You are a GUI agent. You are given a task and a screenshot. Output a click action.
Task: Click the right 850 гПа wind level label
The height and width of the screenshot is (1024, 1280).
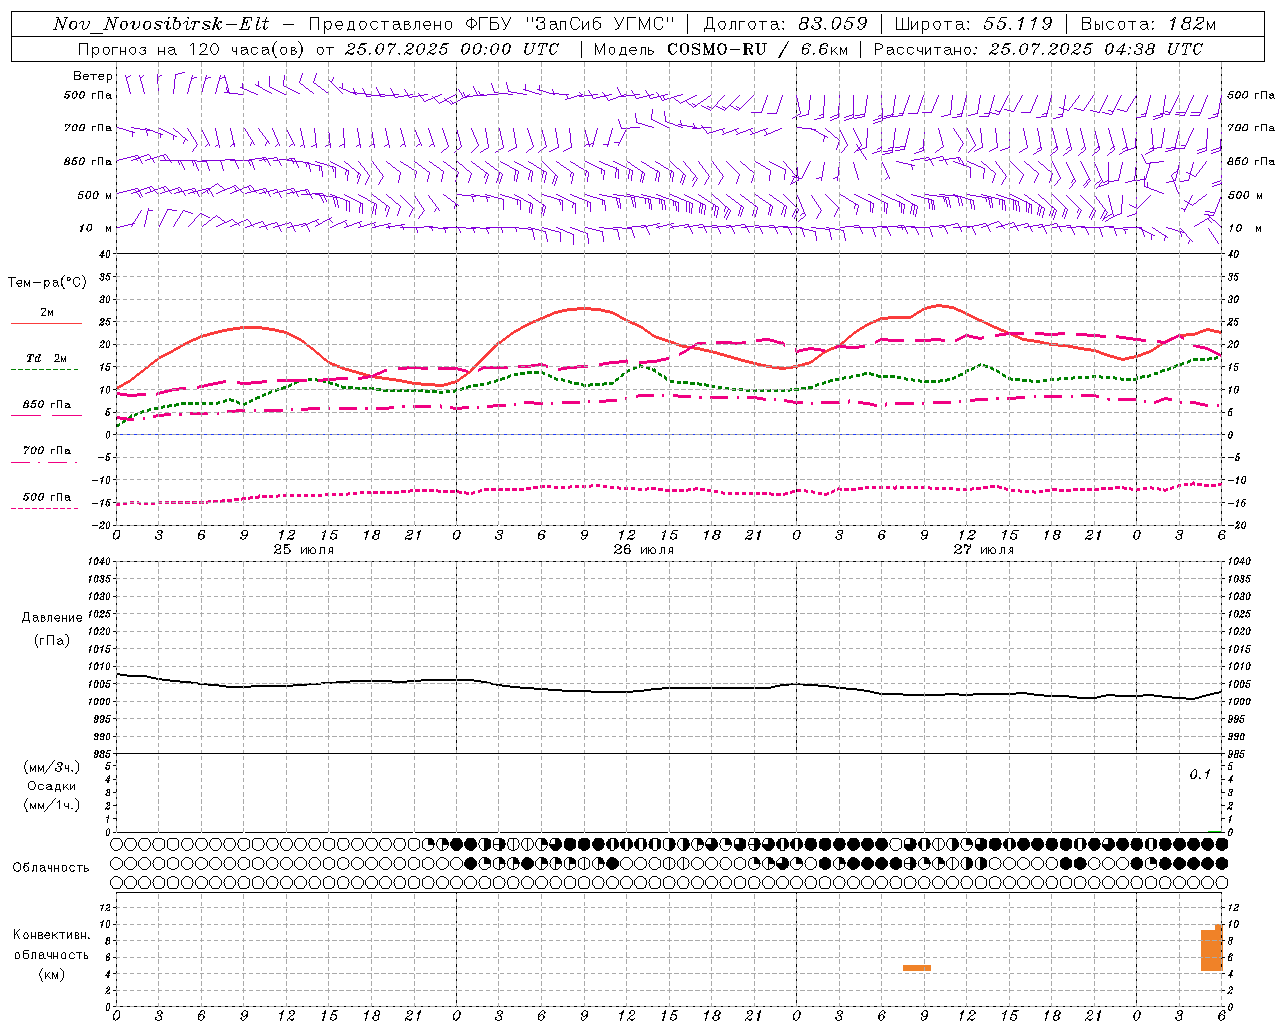click(1251, 161)
